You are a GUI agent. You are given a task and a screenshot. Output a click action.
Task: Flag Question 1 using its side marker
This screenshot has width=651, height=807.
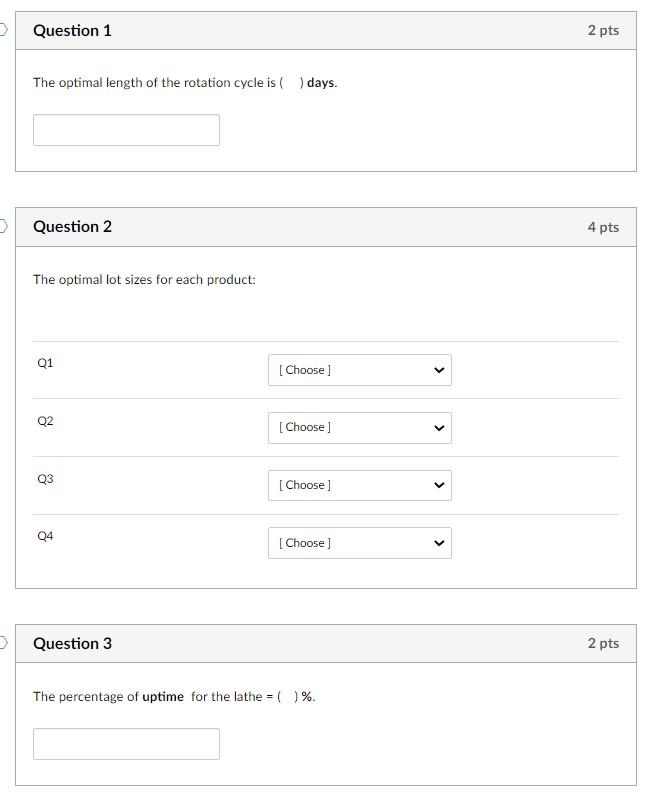click(2, 30)
